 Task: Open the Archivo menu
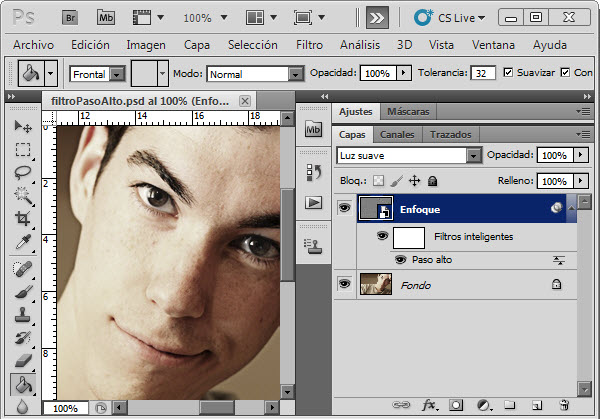33,45
